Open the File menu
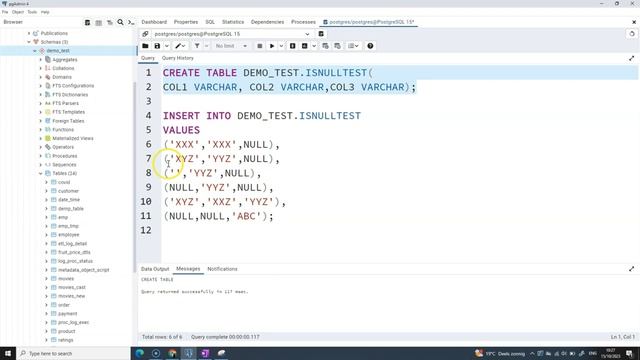 (5, 12)
